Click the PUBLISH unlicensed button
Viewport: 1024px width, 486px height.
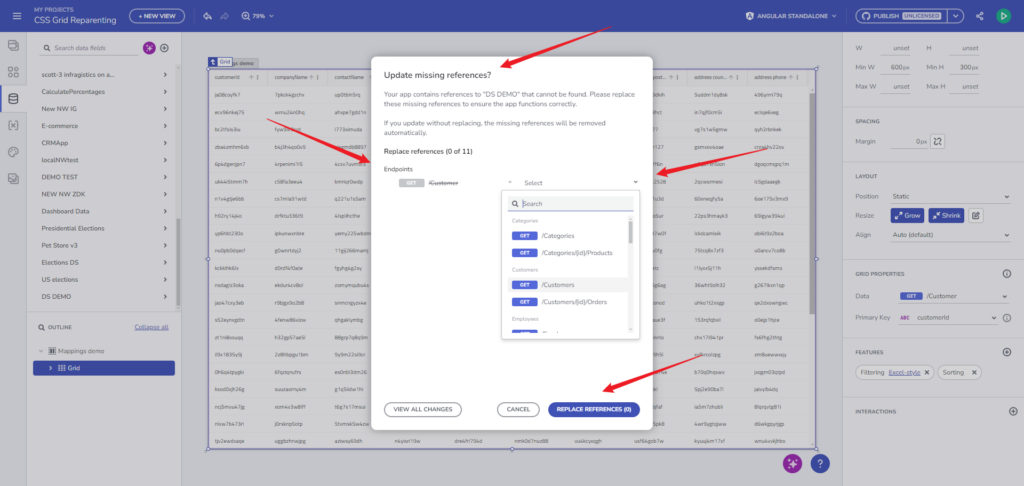click(x=901, y=16)
